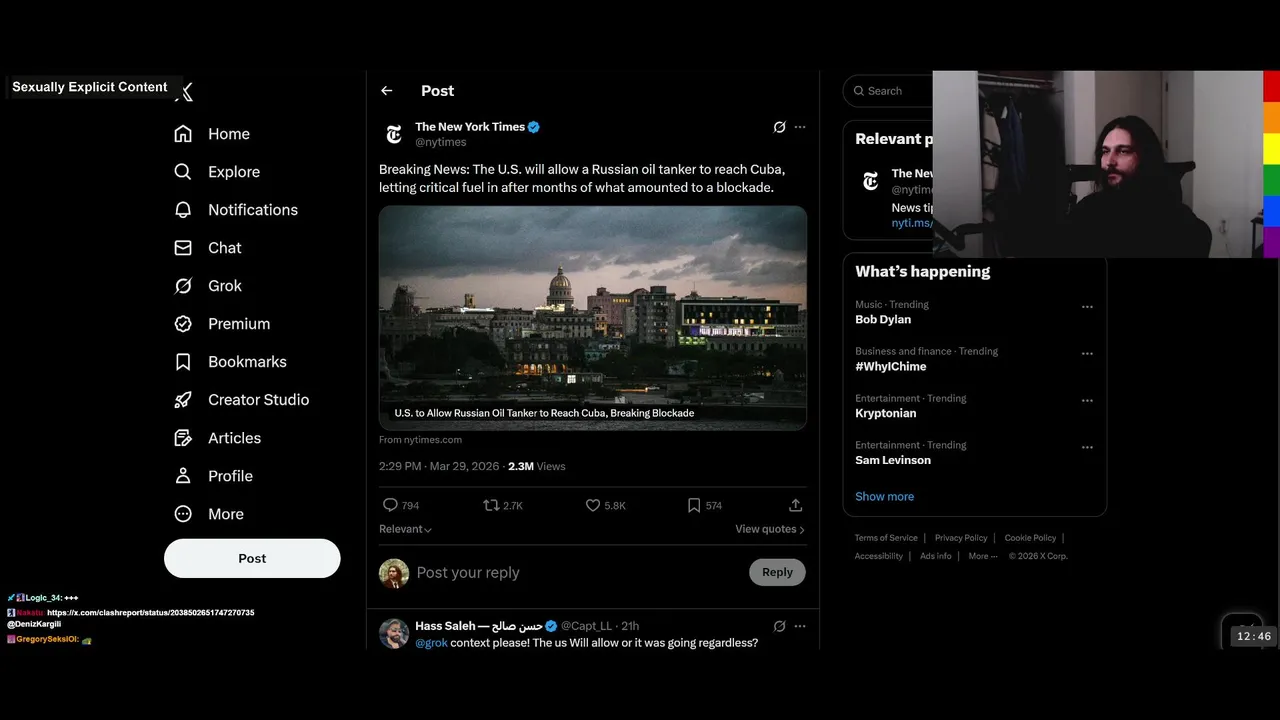Click the Bookmarks ribbon icon in sidebar

pyautogui.click(x=183, y=362)
